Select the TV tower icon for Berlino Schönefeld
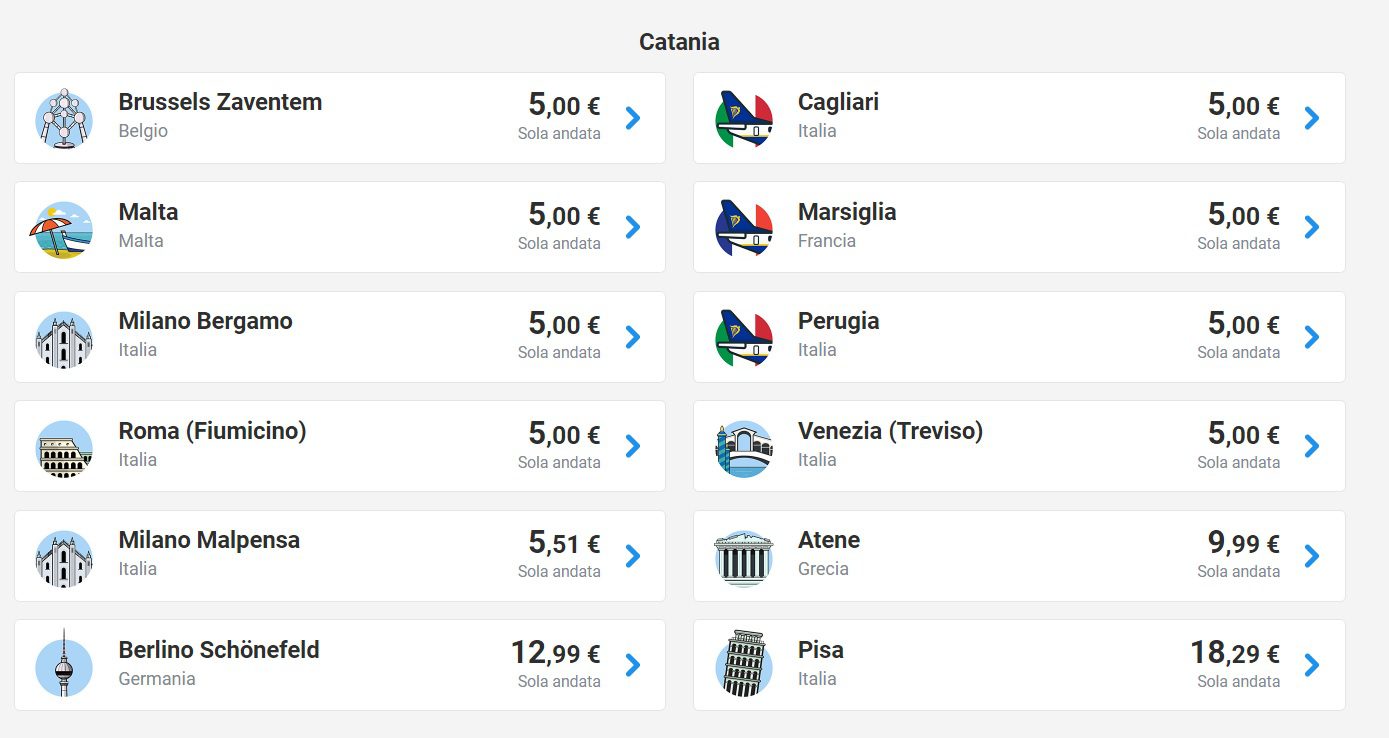 63,665
